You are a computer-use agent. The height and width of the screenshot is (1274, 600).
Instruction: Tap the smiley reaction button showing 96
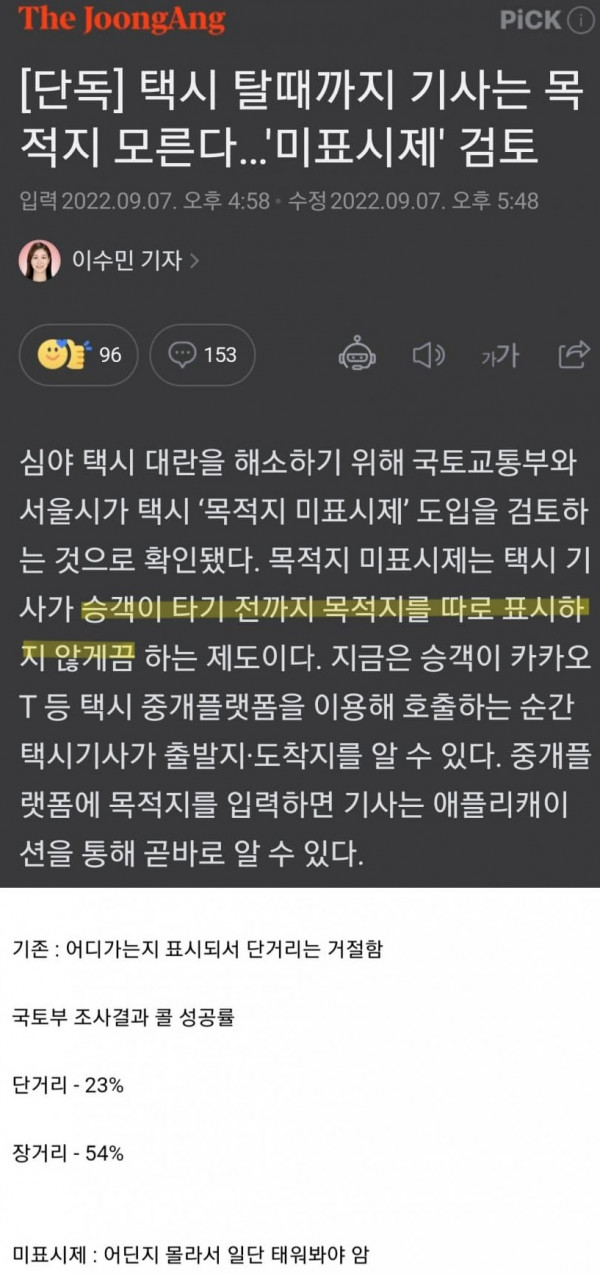80,354
